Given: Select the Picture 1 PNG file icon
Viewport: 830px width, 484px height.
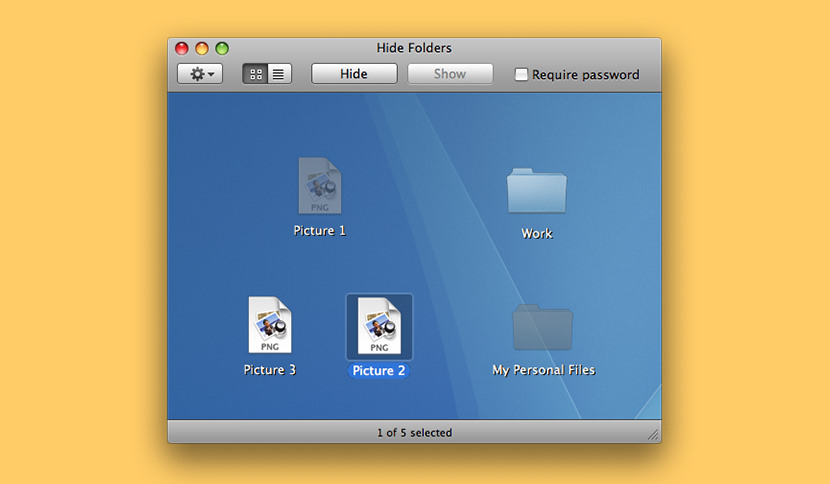Looking at the screenshot, I should click(x=320, y=185).
